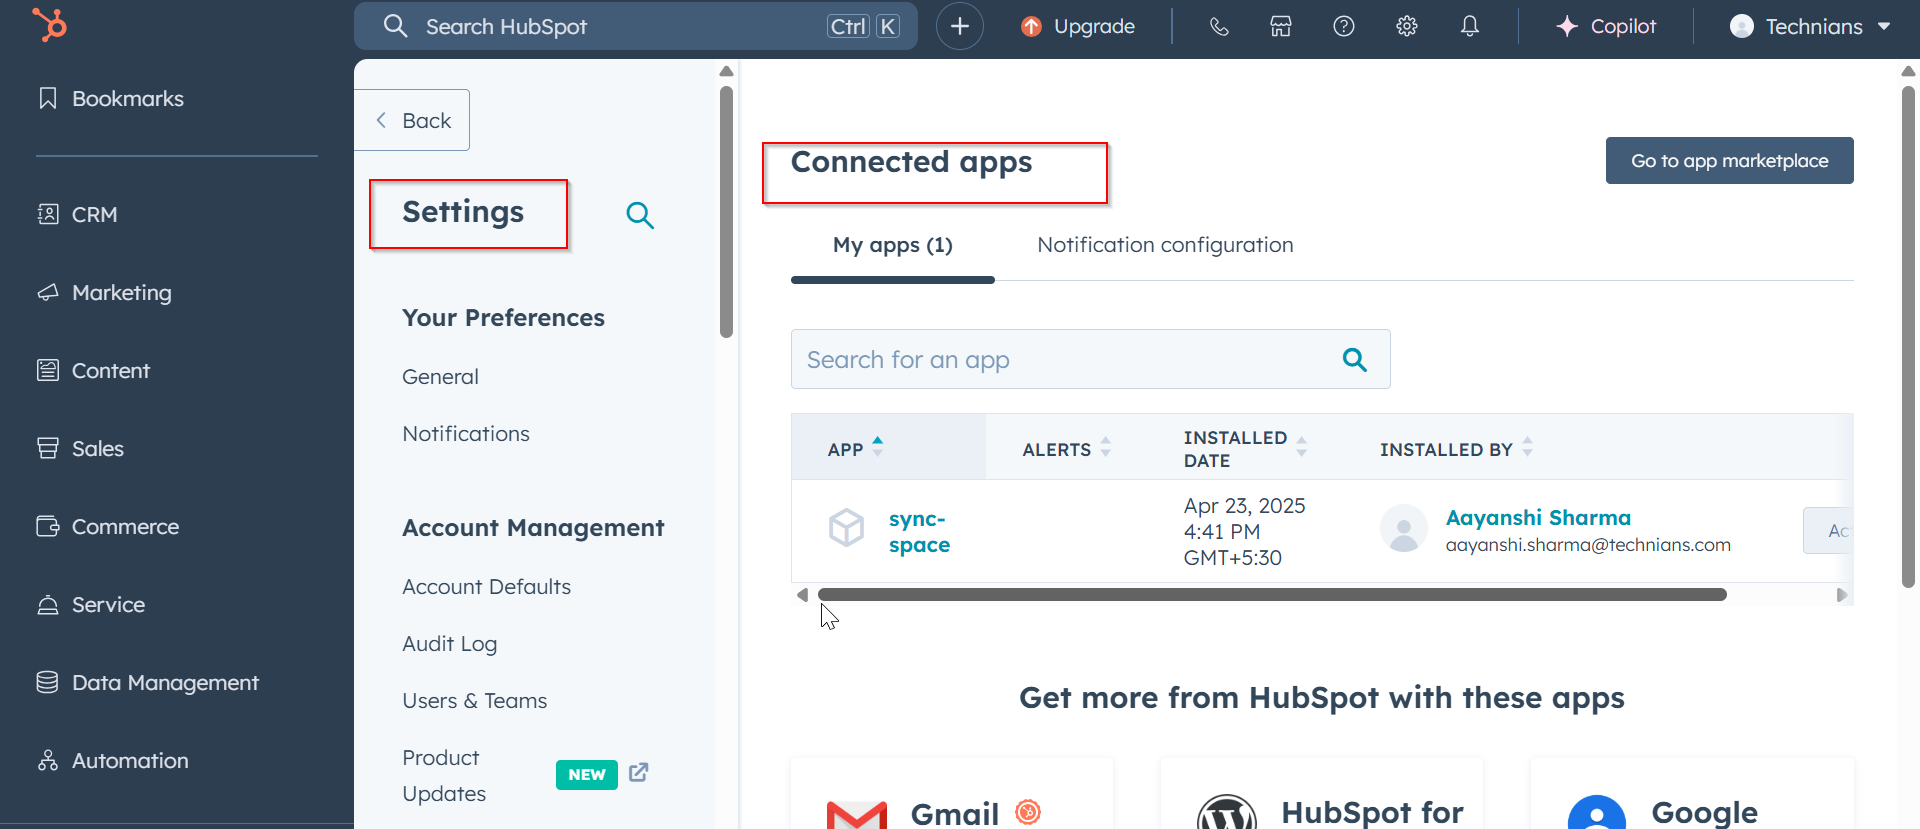The image size is (1920, 829).
Task: Go Back from settings
Action: click(412, 120)
